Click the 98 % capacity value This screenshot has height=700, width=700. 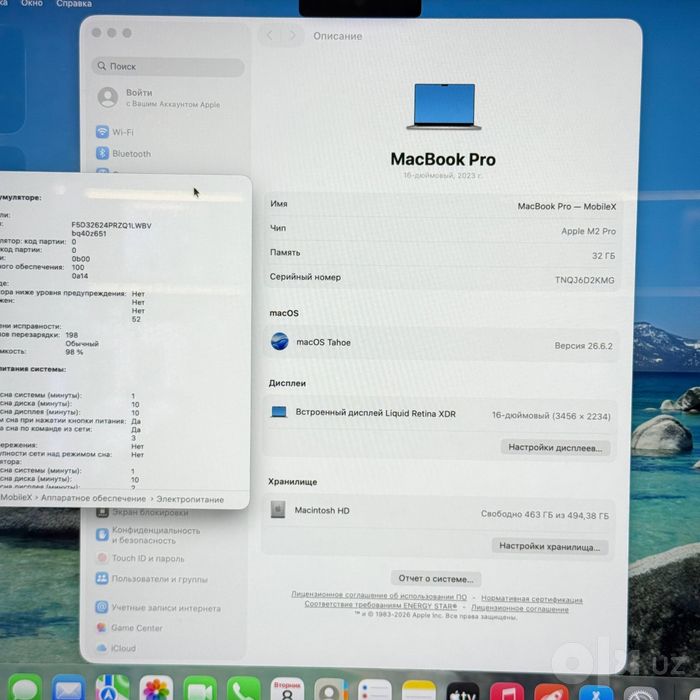click(x=74, y=352)
